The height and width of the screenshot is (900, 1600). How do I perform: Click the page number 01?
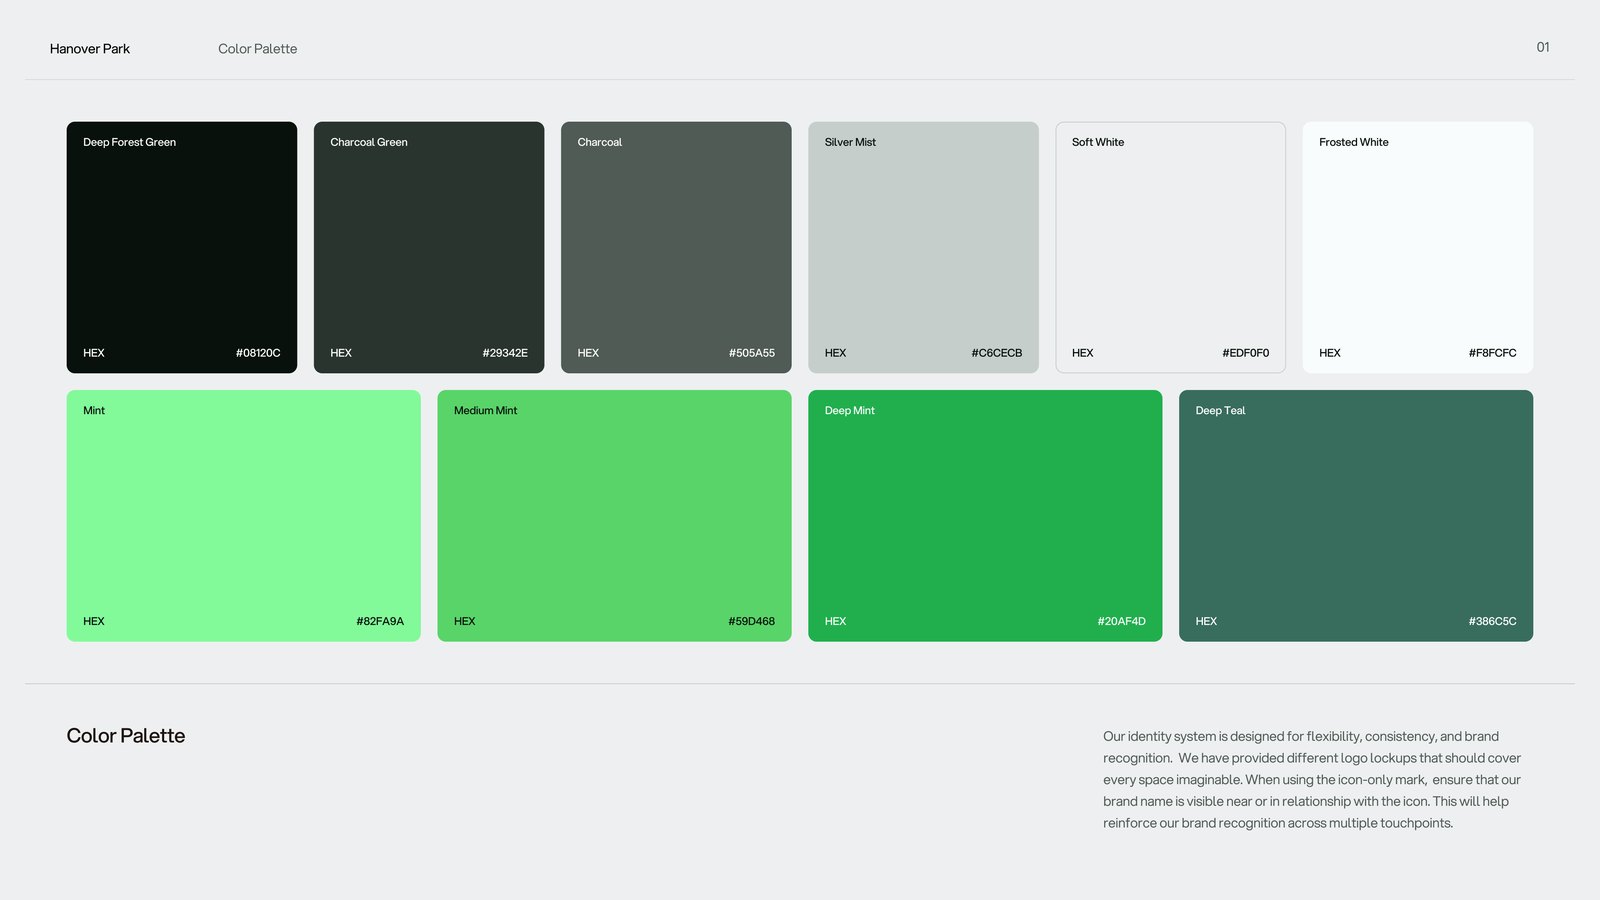coord(1543,47)
